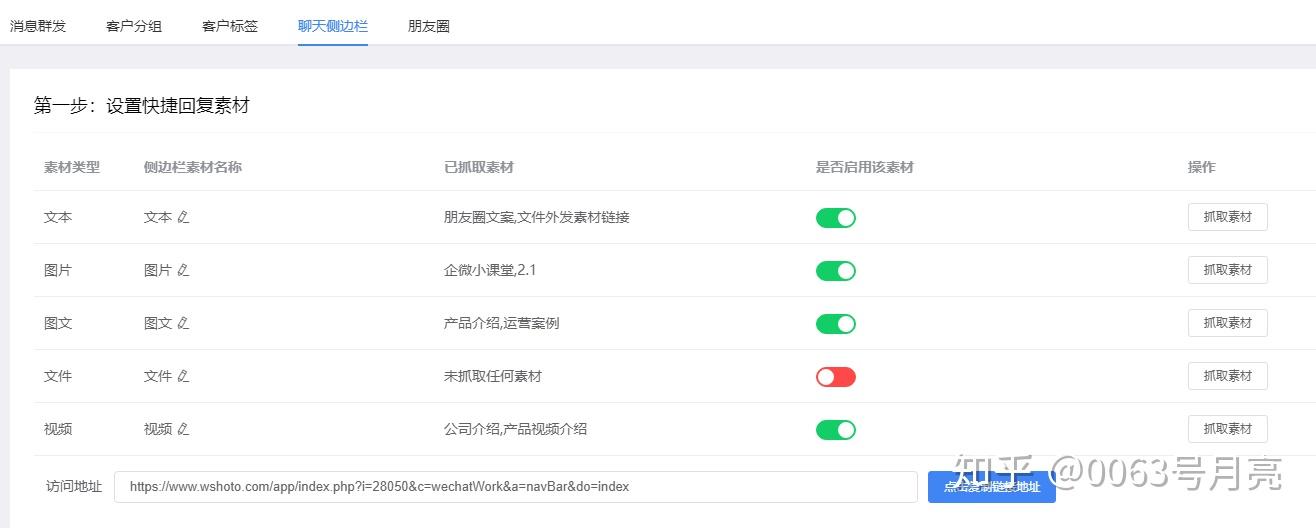
Task: Enable the 文件 material toggle
Action: click(835, 376)
